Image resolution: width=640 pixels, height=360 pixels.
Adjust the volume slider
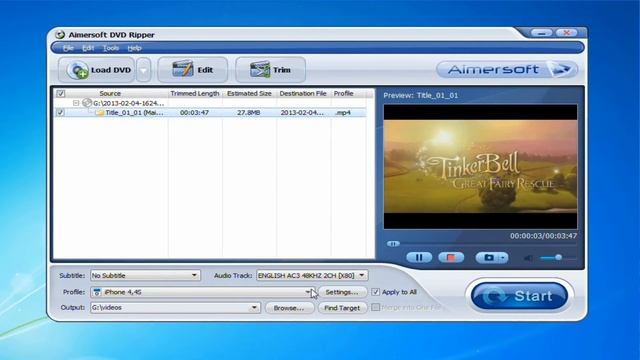558,258
